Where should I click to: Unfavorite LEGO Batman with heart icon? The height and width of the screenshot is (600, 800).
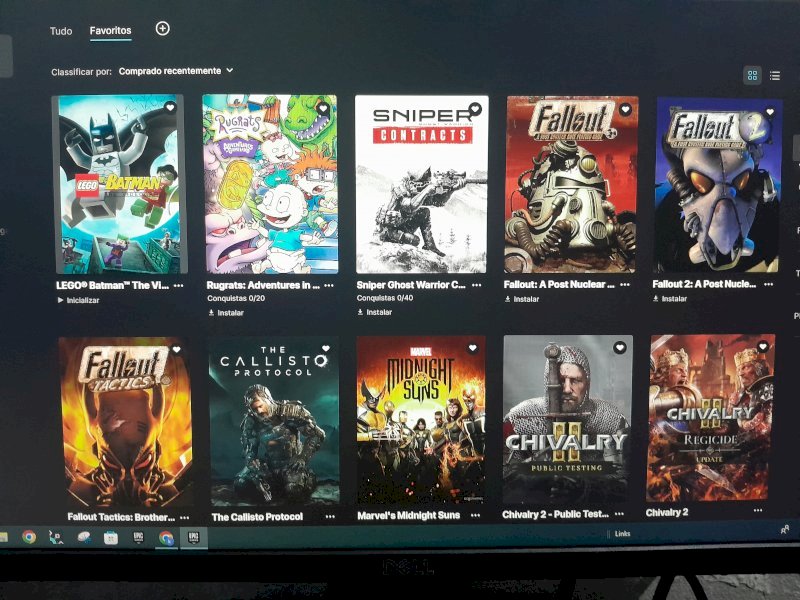click(x=170, y=107)
